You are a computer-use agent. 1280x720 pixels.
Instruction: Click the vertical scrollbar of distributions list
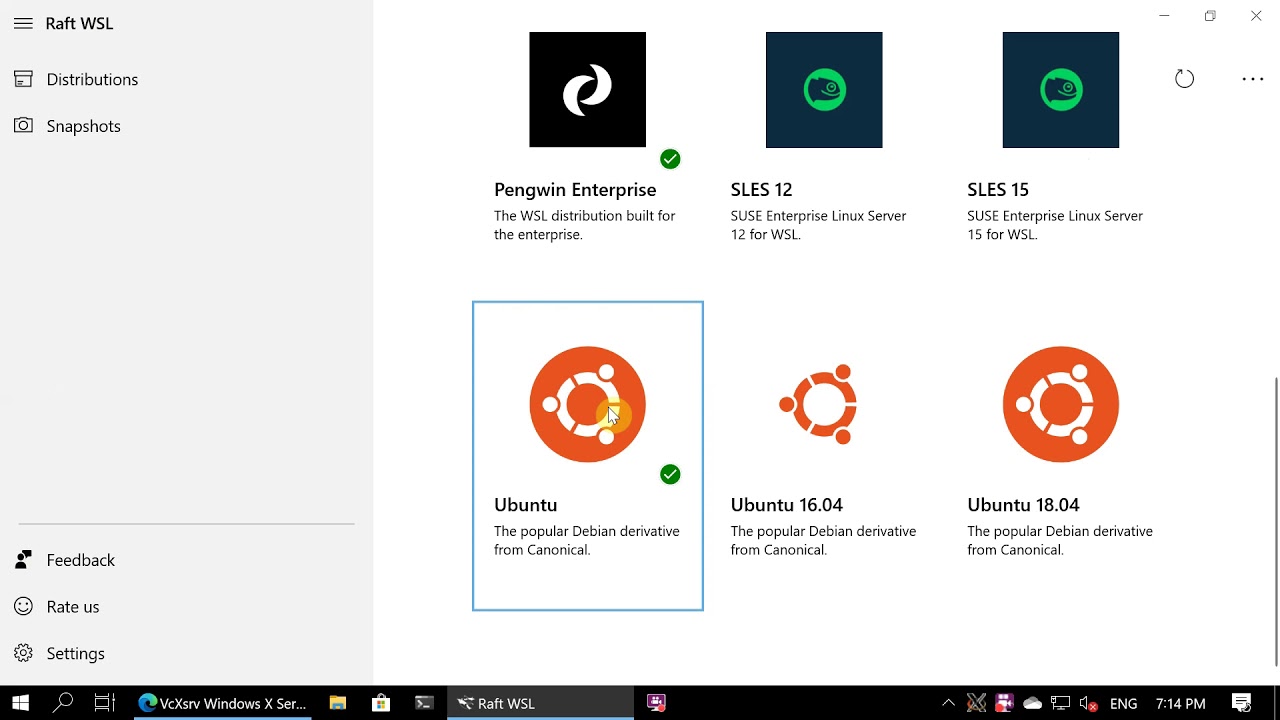click(1275, 521)
